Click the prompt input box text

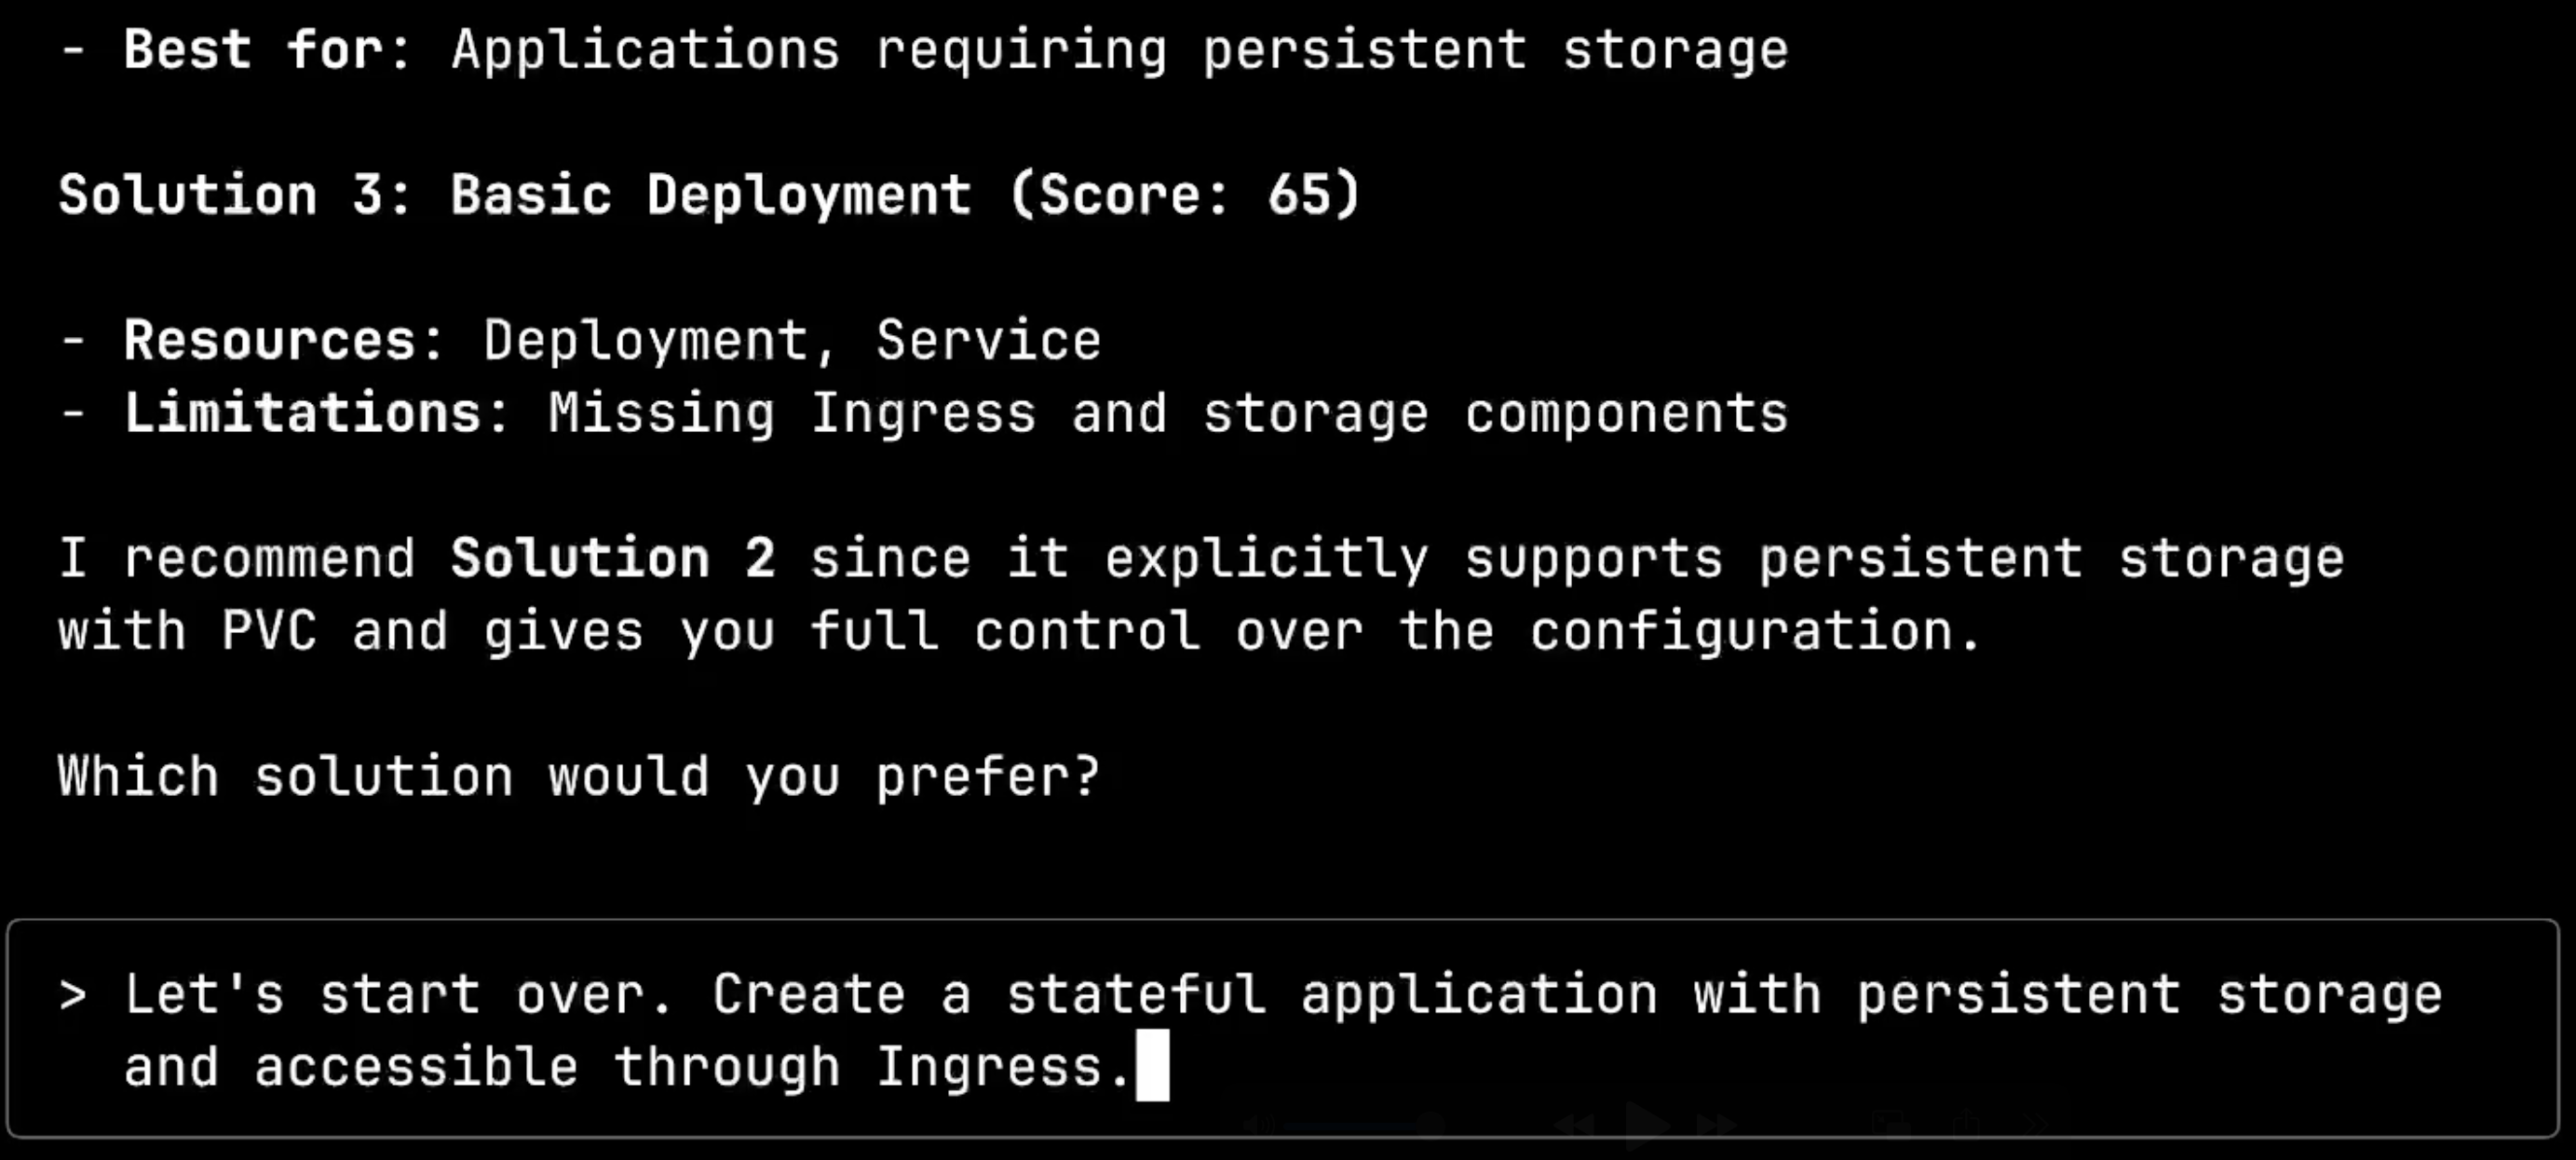pyautogui.click(x=1282, y=1029)
